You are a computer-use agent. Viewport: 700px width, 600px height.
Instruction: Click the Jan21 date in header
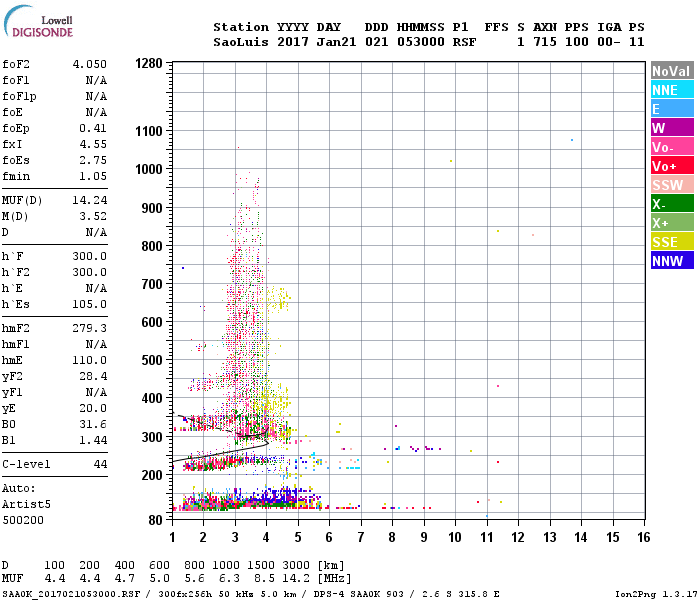coord(336,42)
